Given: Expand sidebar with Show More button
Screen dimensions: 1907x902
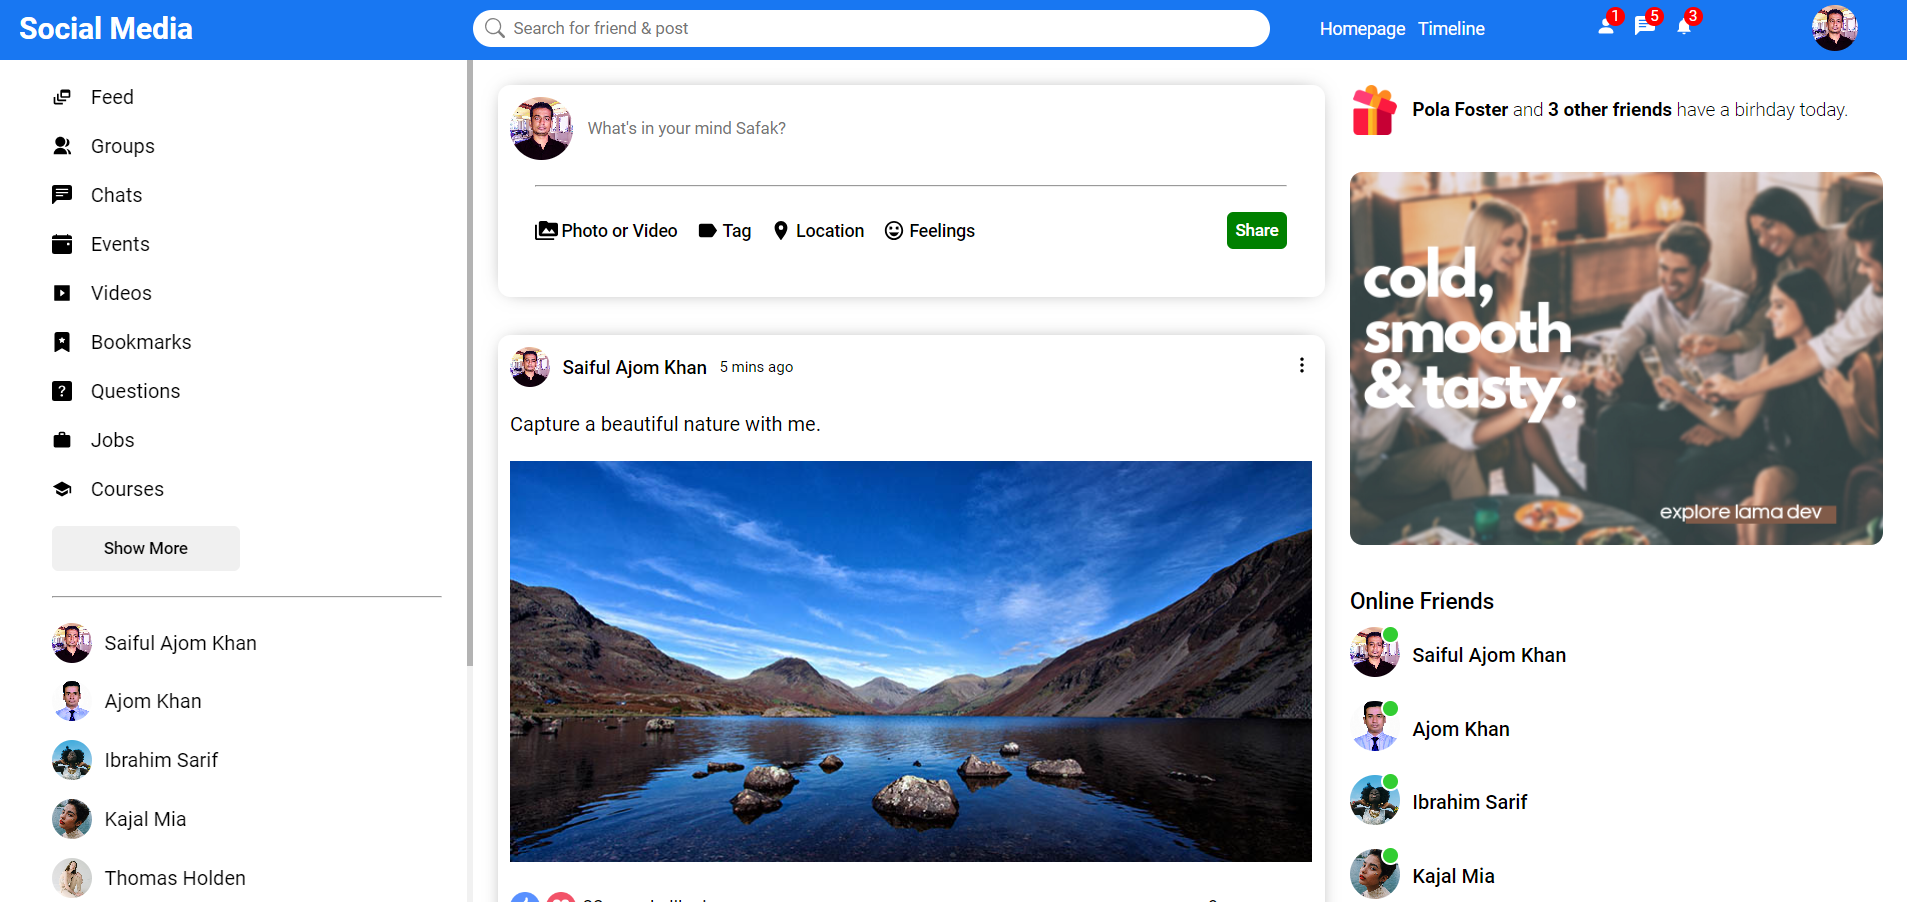Looking at the screenshot, I should [x=146, y=548].
